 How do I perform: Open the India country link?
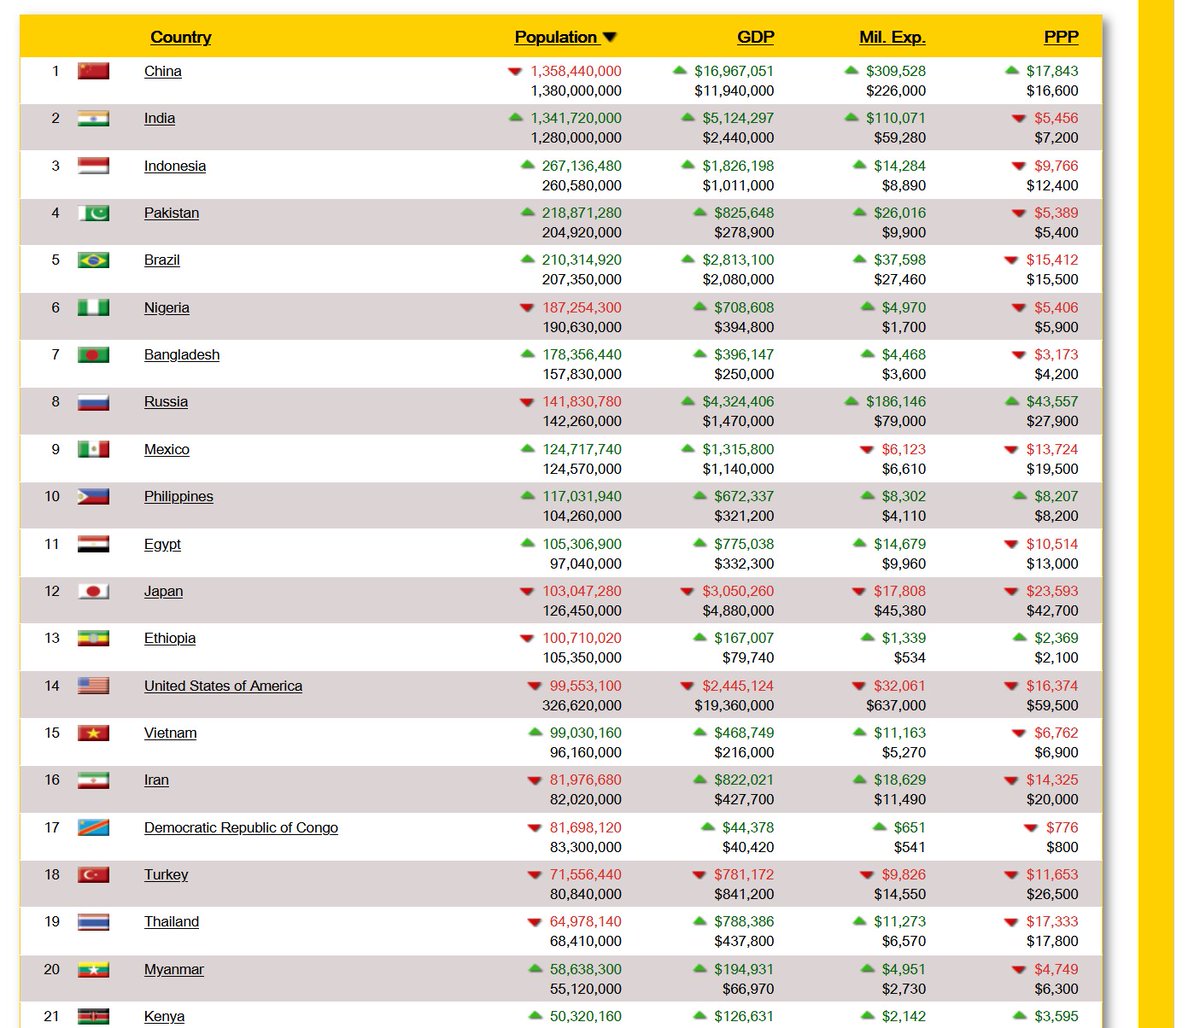click(159, 118)
